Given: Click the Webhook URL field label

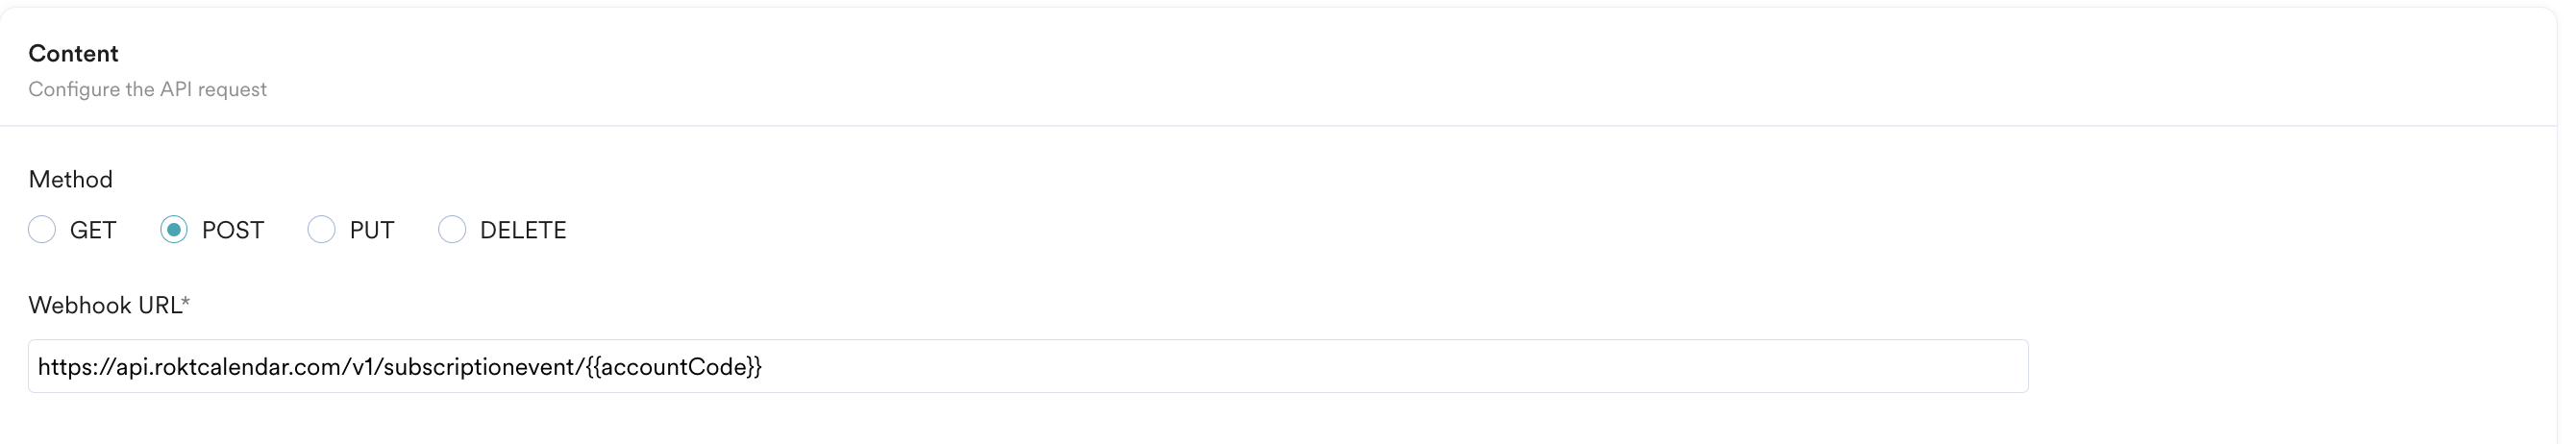Looking at the screenshot, I should pyautogui.click(x=104, y=305).
